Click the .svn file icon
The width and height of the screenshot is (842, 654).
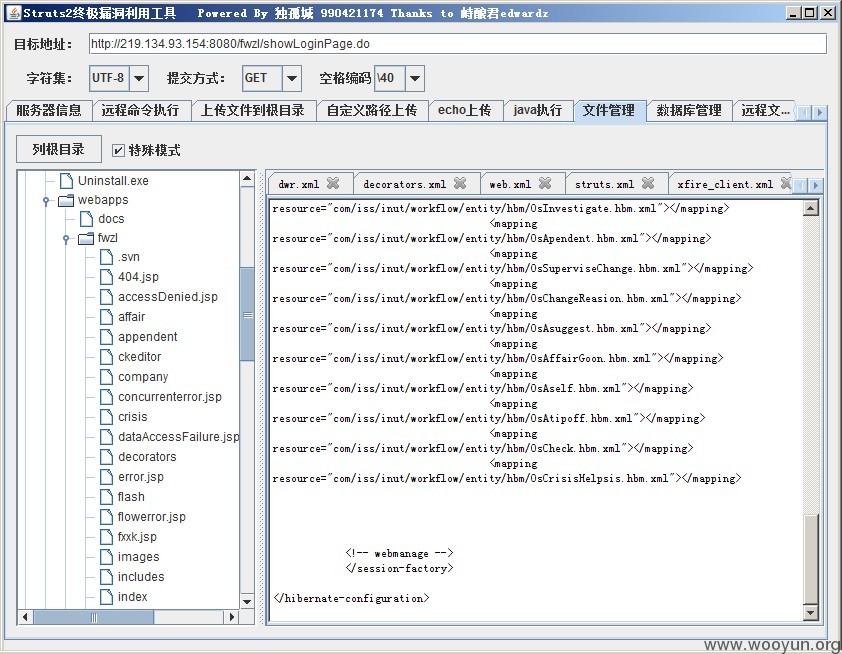tap(106, 257)
